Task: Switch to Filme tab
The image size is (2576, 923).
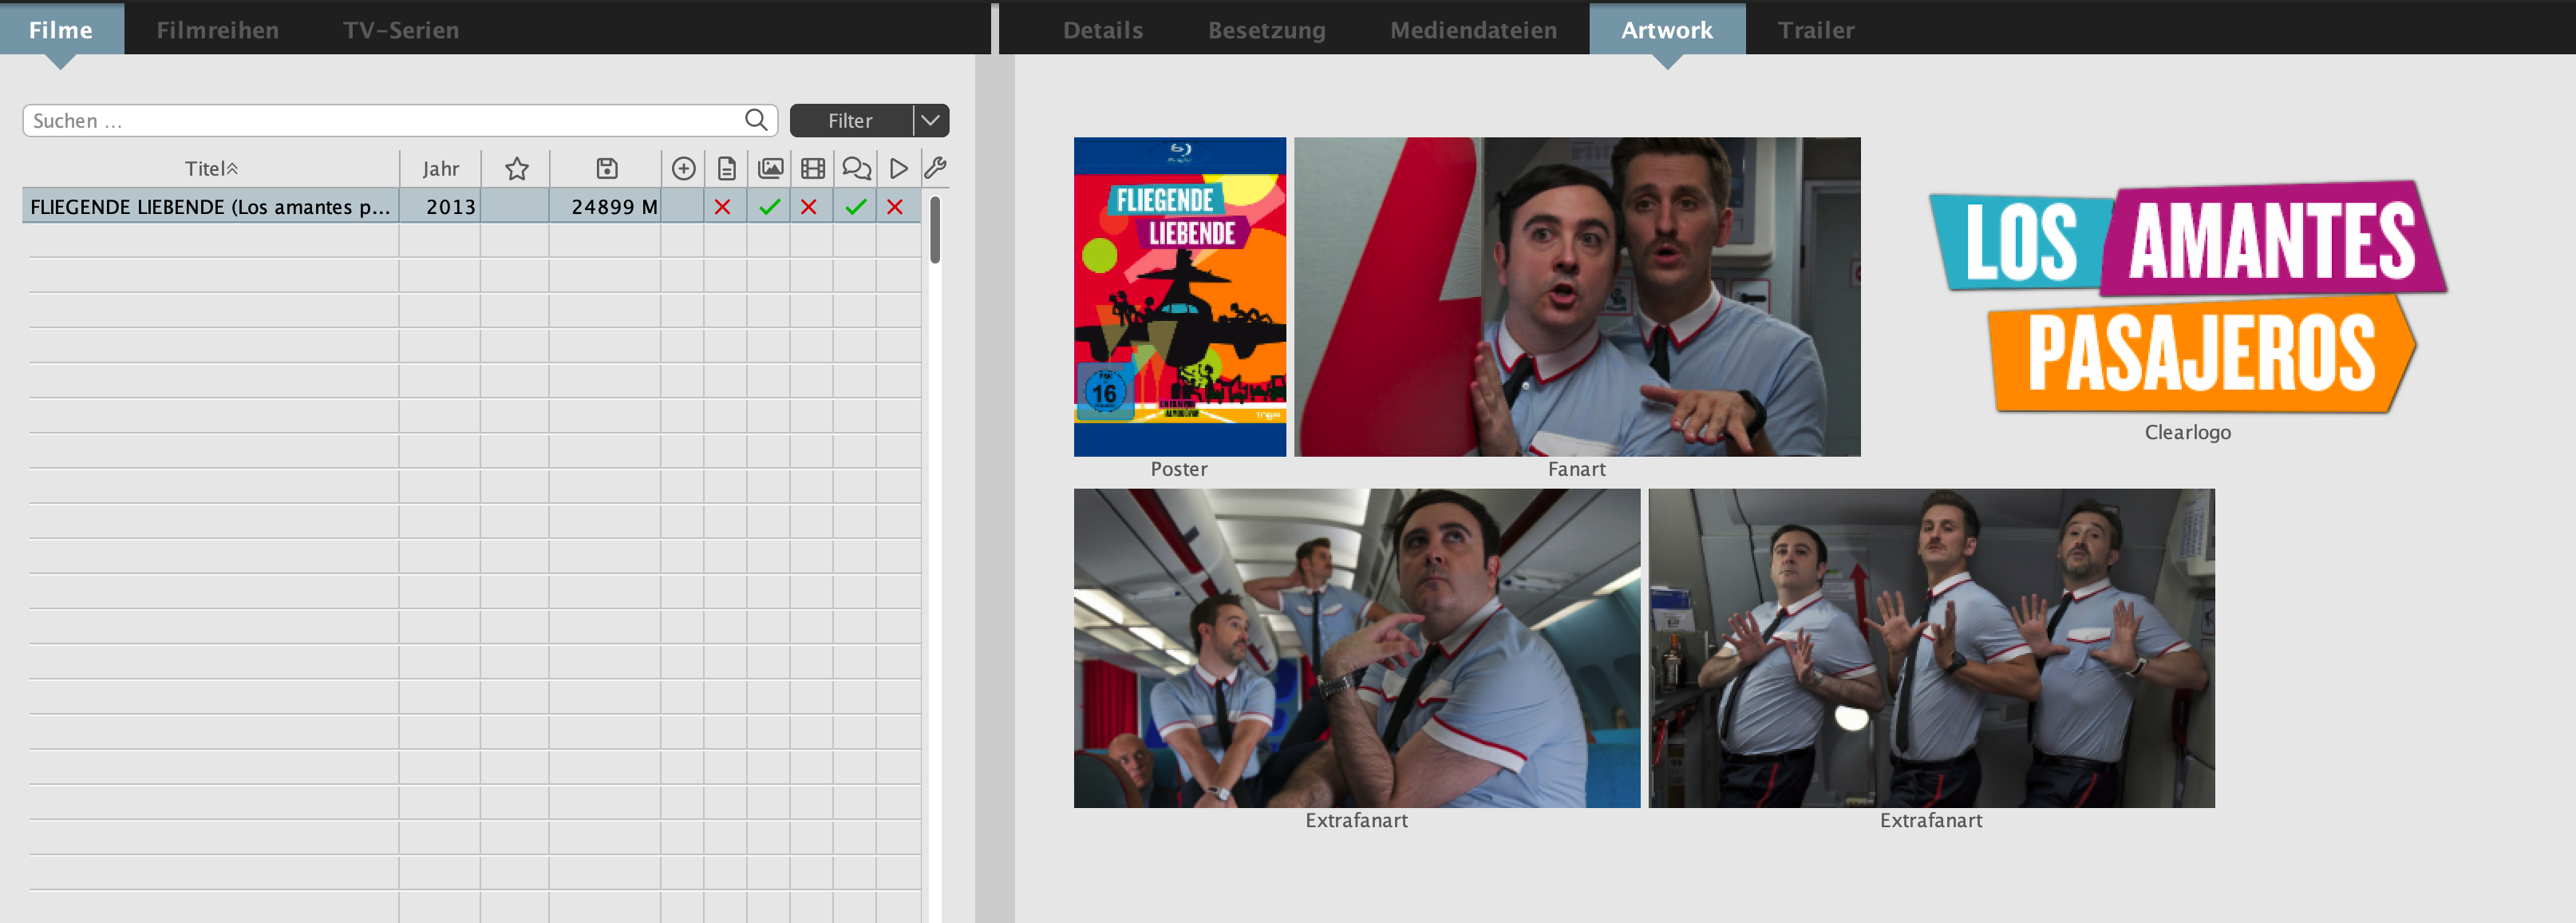Action: [61, 29]
